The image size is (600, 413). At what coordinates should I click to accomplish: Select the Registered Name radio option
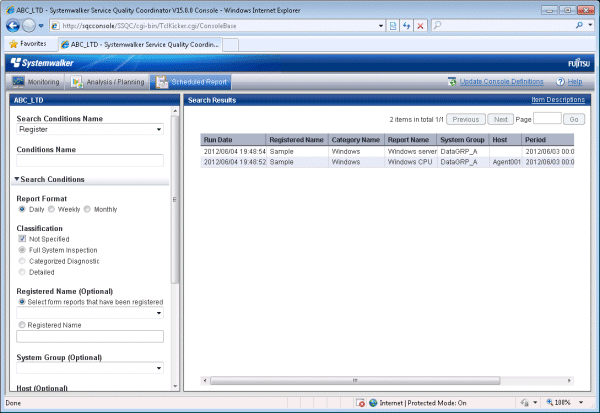(22, 325)
